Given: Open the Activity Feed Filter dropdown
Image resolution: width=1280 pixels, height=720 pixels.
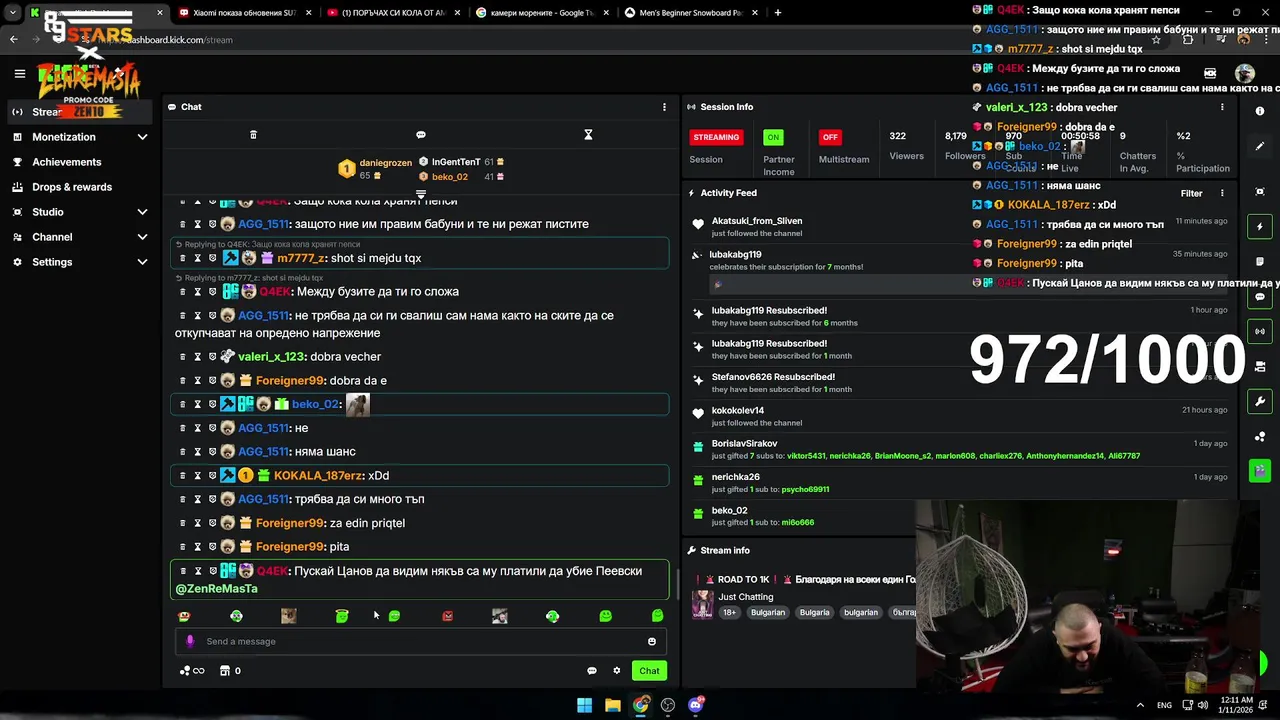Looking at the screenshot, I should tap(1191, 193).
